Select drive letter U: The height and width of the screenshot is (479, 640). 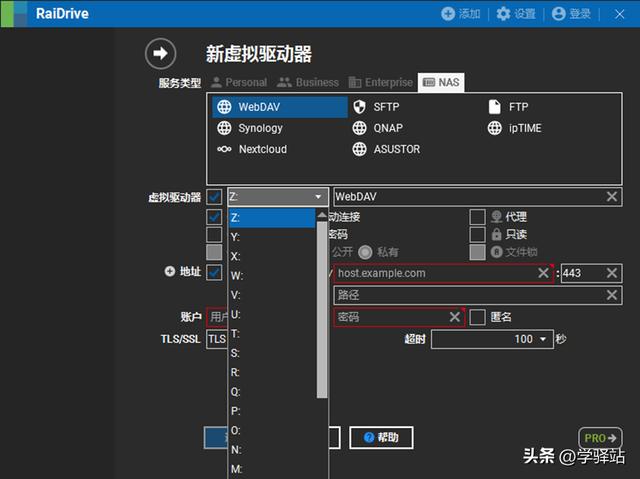click(271, 315)
